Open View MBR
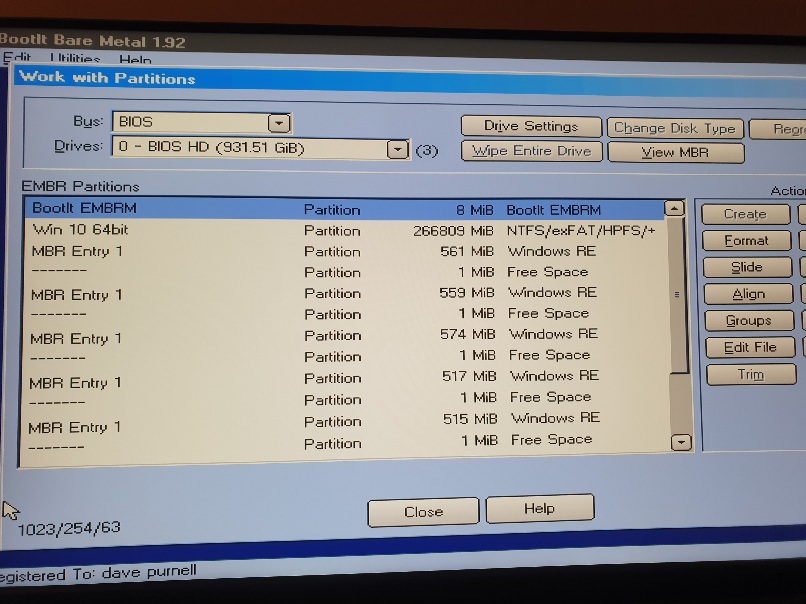Screen dimensions: 806x604 pyautogui.click(x=675, y=153)
